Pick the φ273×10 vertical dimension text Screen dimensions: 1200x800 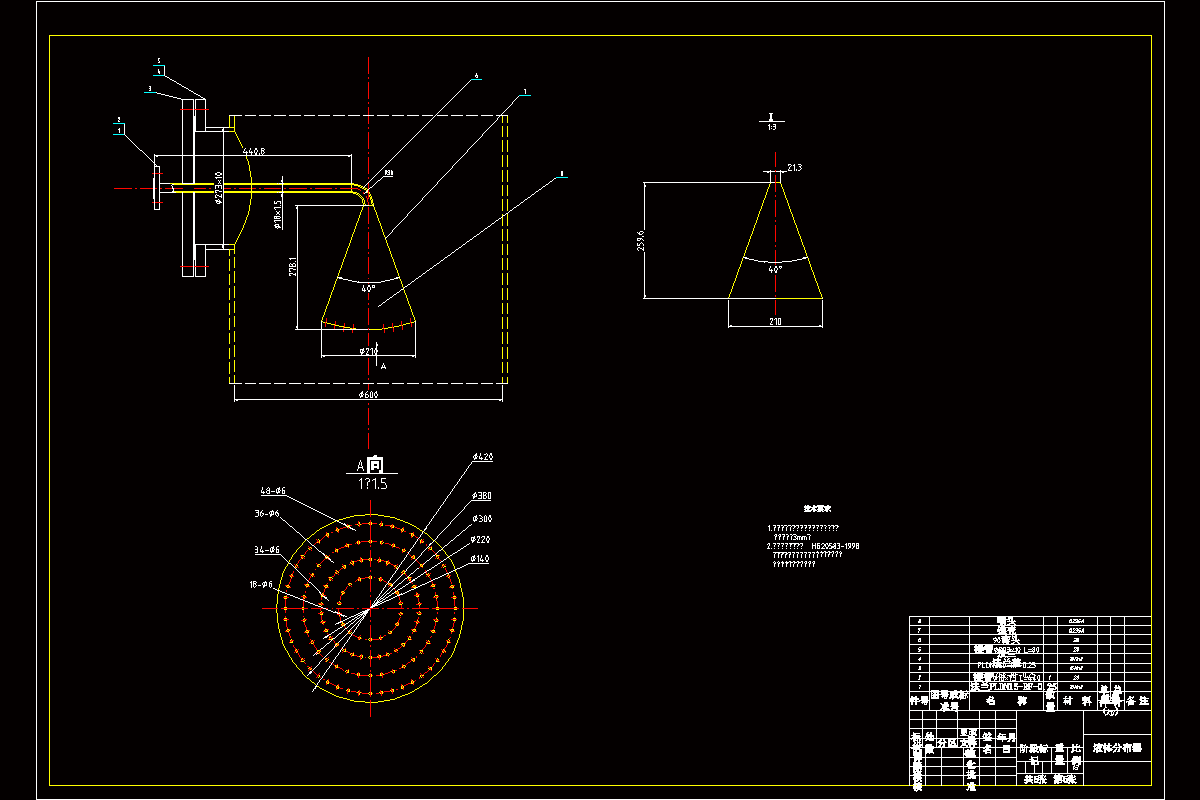[217, 188]
